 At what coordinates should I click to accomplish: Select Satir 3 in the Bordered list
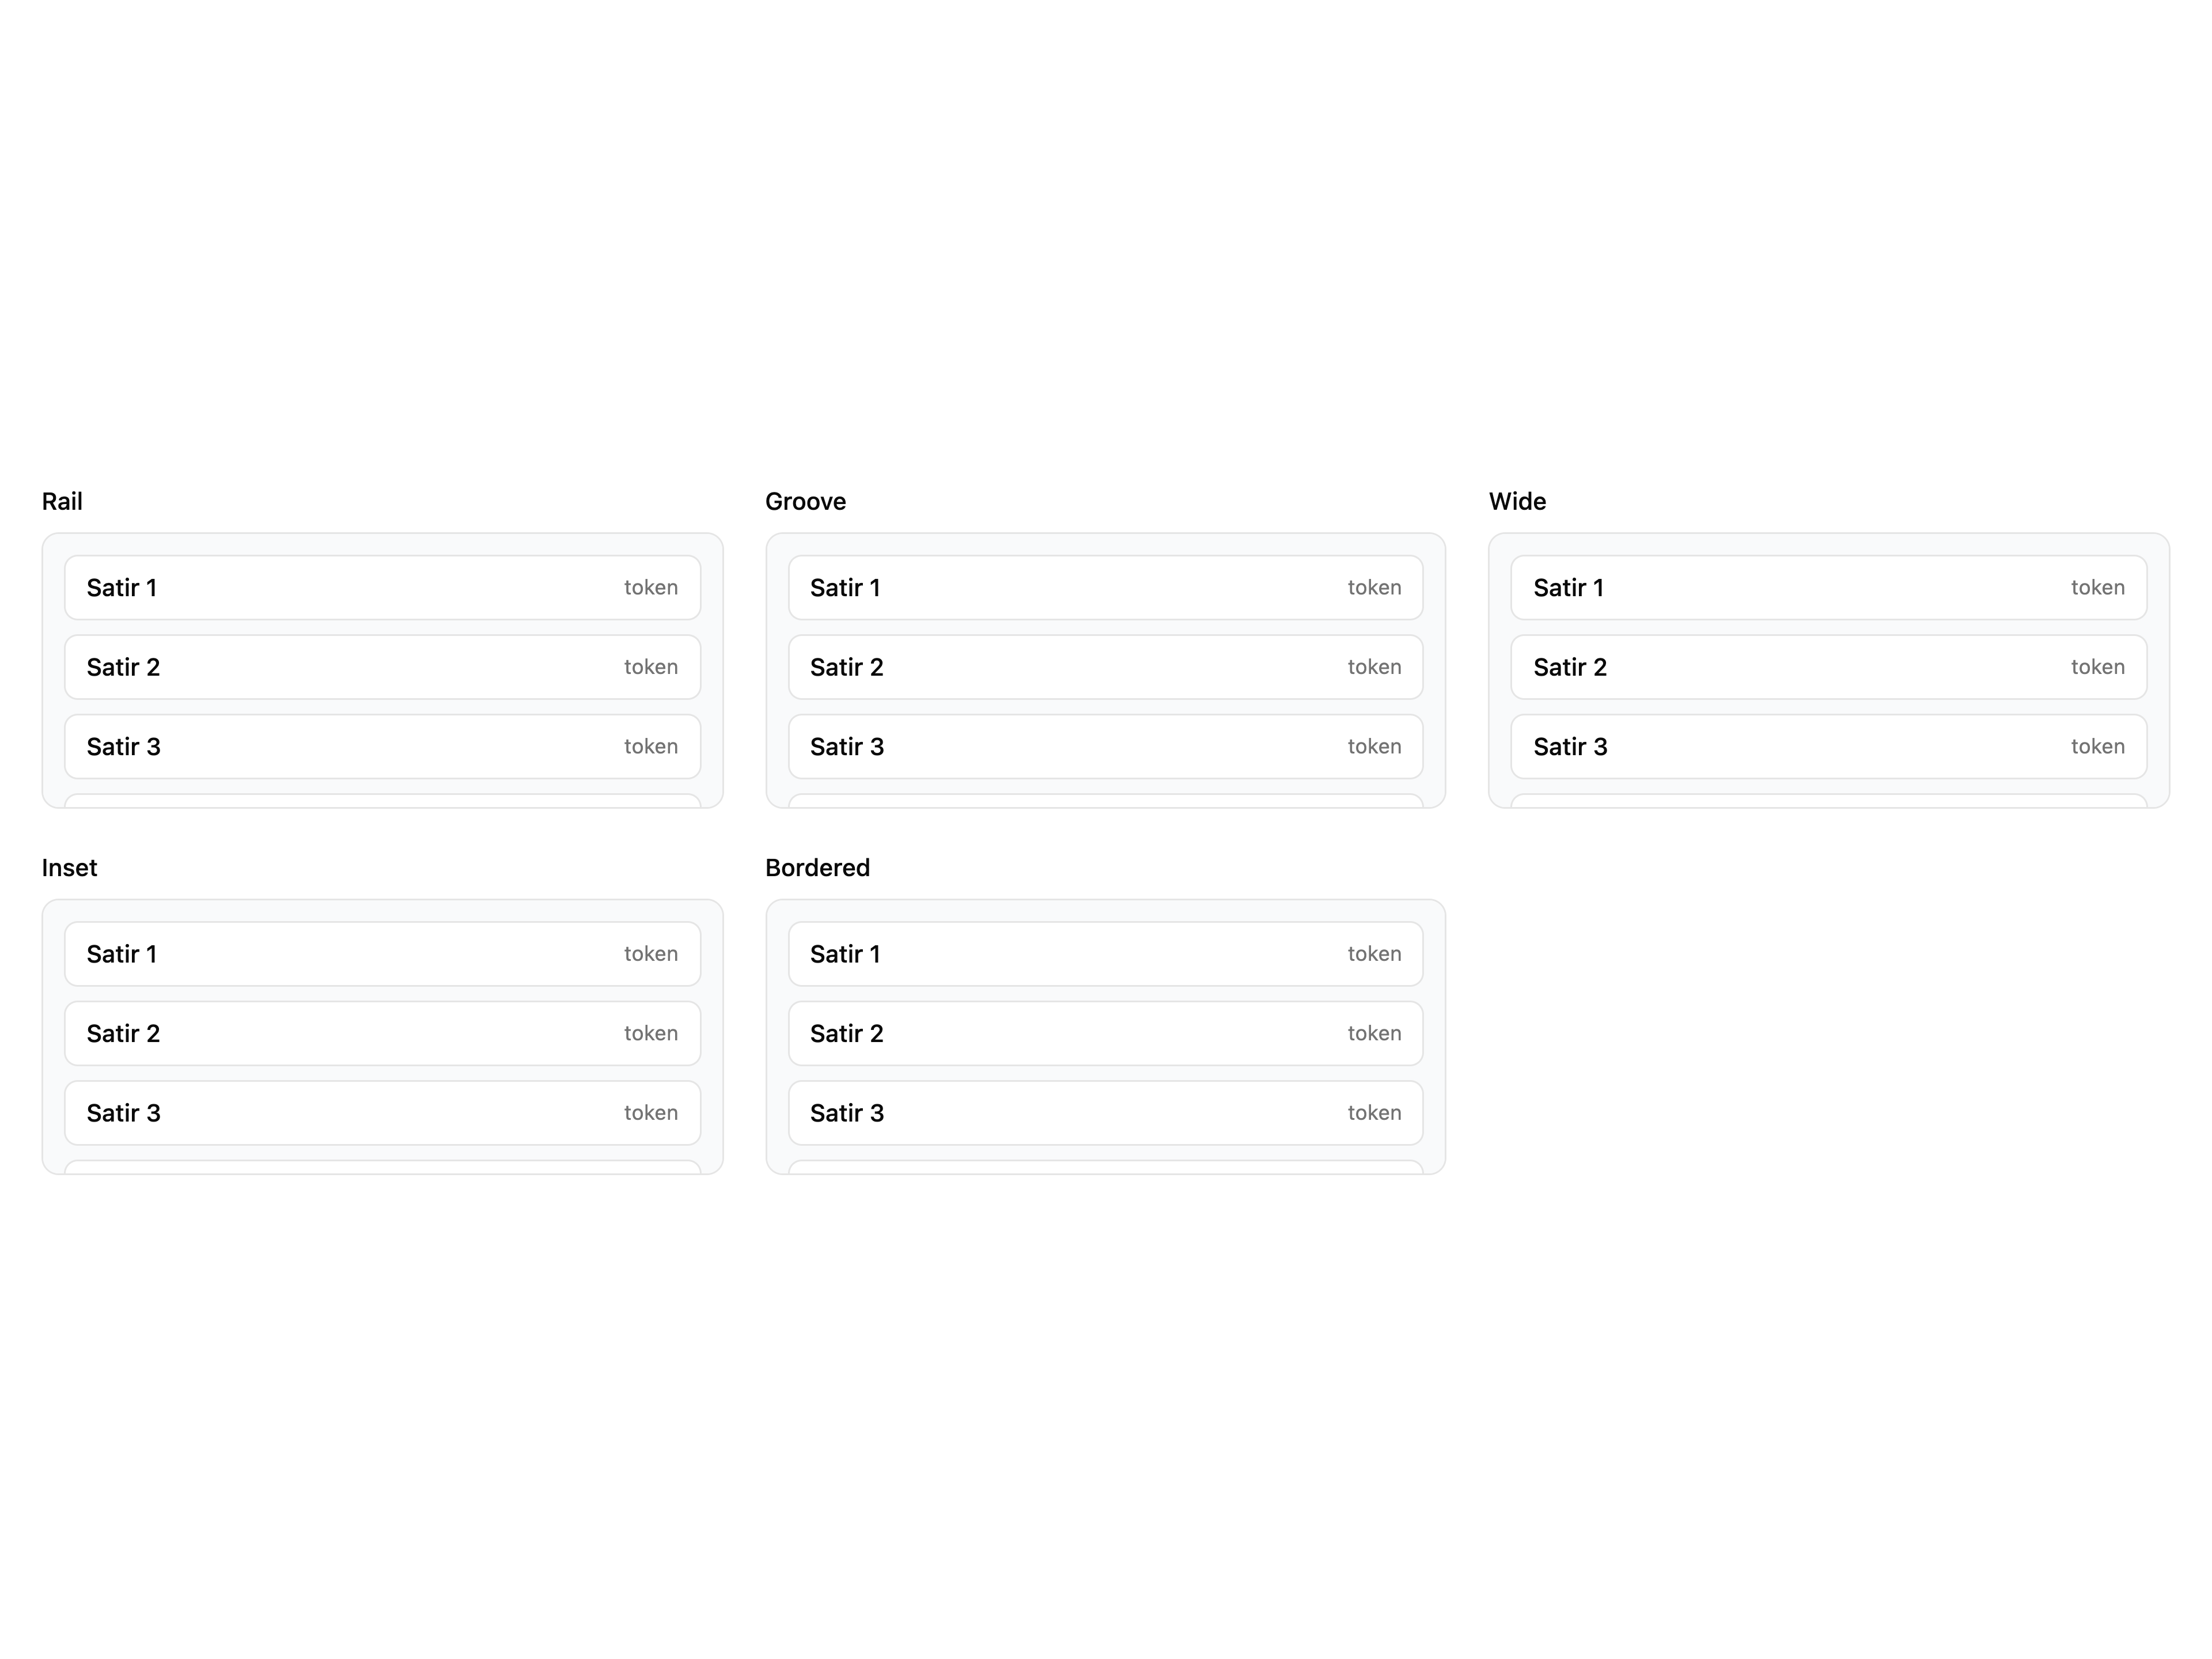tap(1105, 1113)
